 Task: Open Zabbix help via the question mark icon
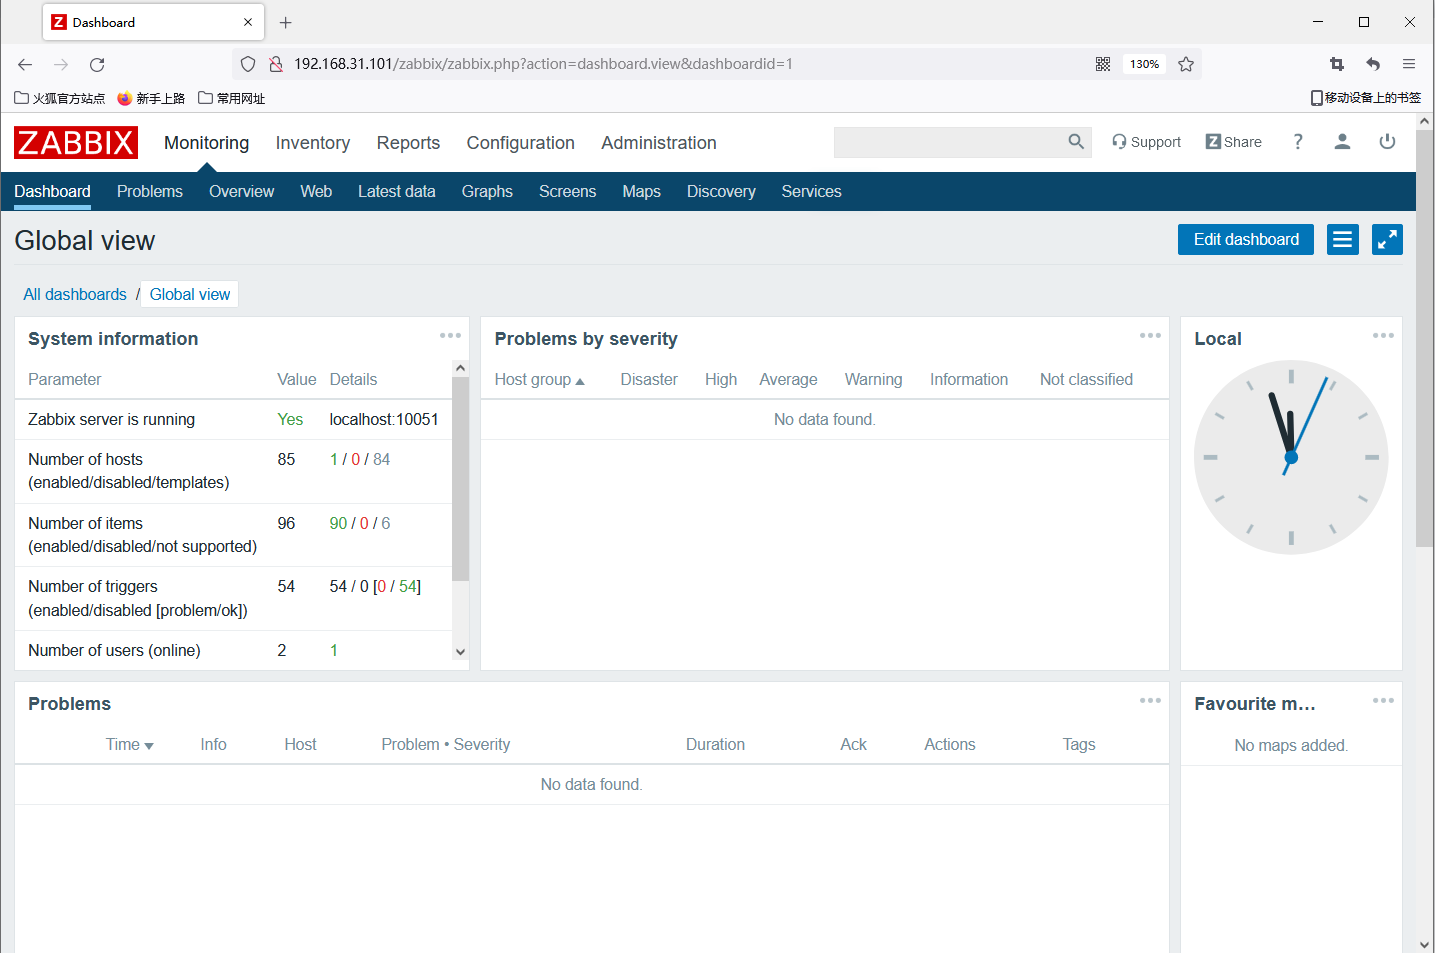coord(1297,141)
